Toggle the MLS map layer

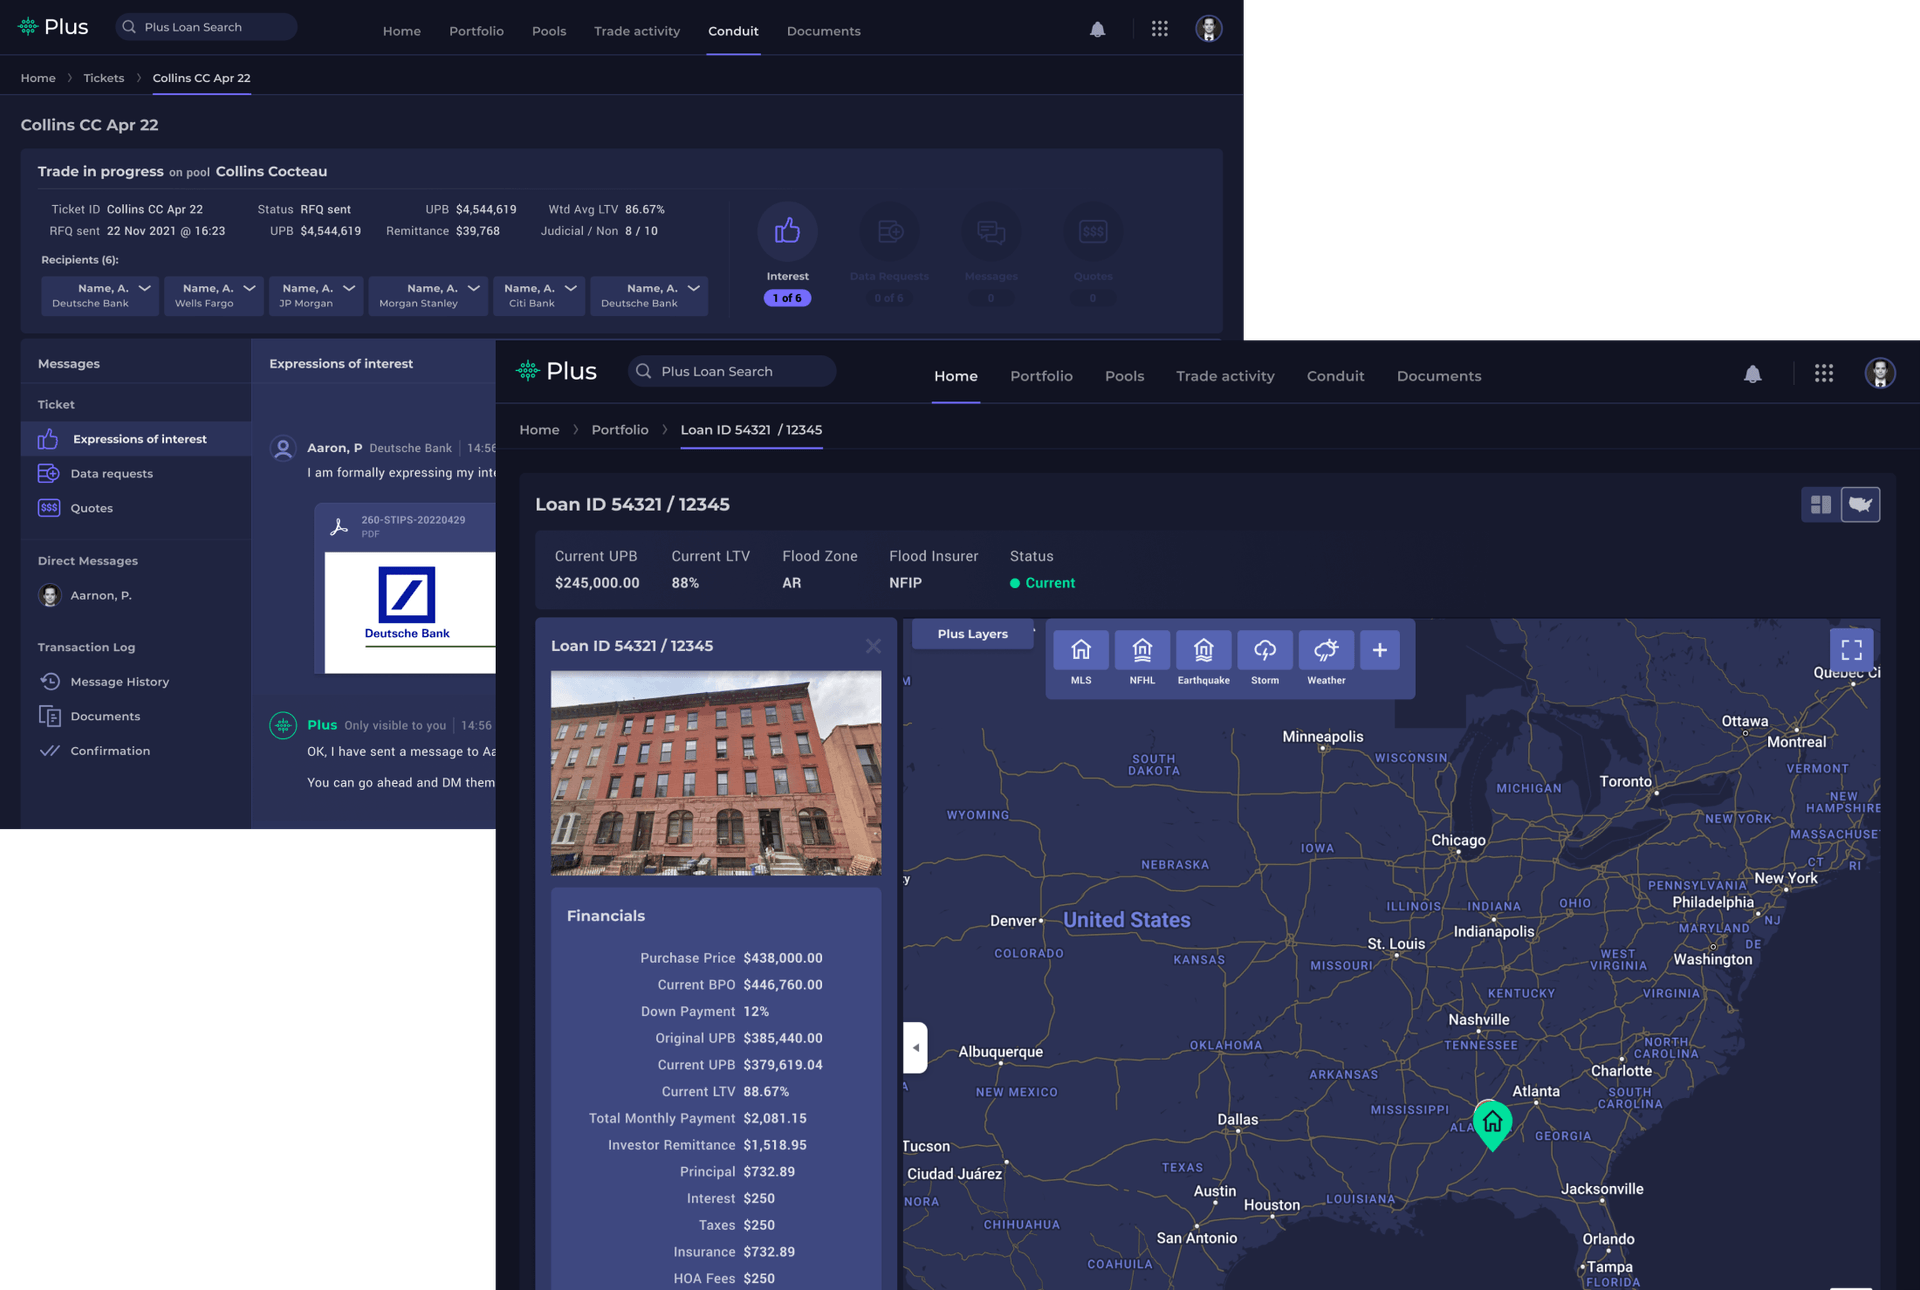pyautogui.click(x=1080, y=651)
